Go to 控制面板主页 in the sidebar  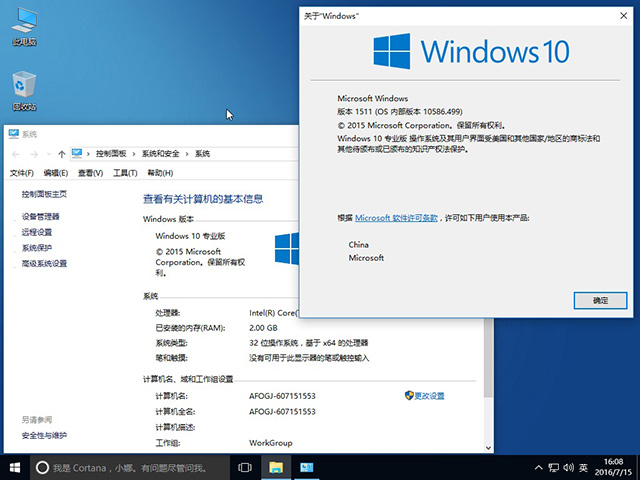click(44, 194)
